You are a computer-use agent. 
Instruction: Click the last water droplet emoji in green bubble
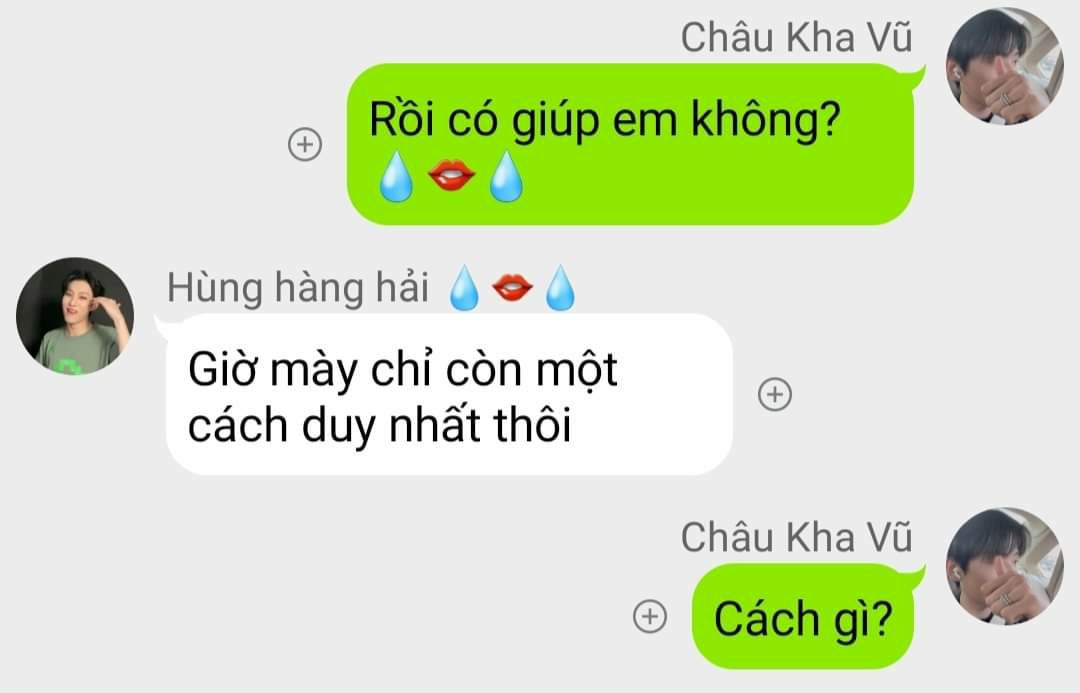pyautogui.click(x=506, y=176)
